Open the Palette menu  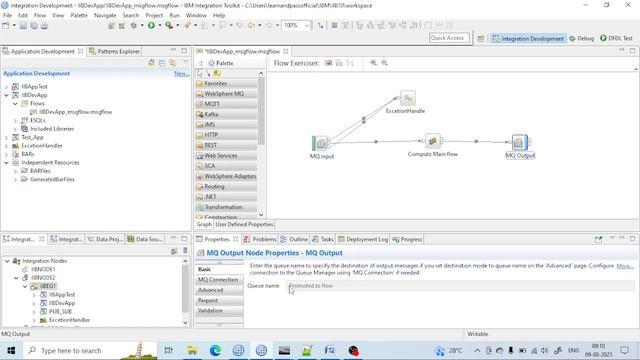(x=79, y=15)
